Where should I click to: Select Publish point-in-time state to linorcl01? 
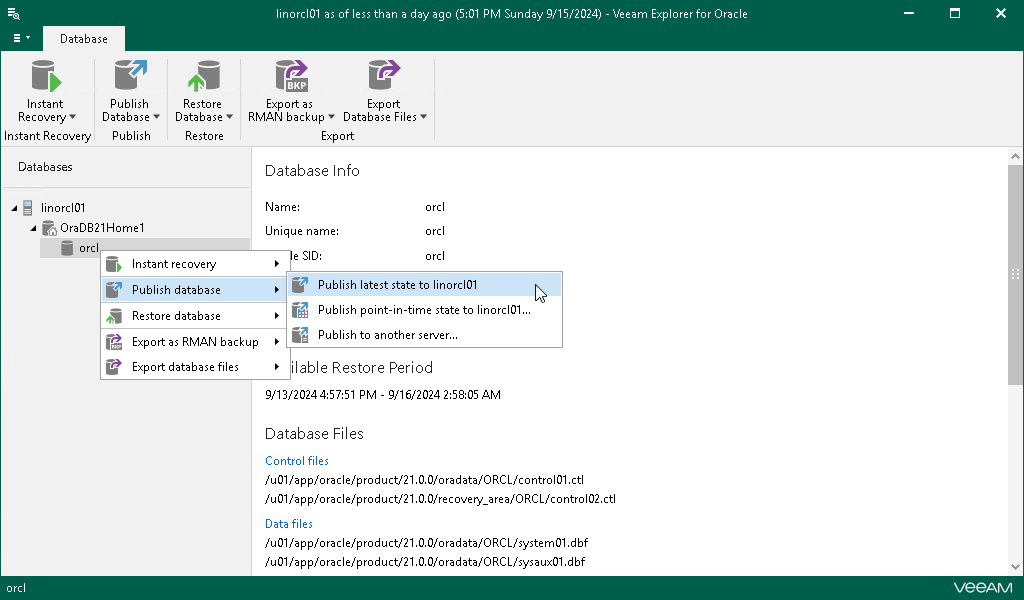pyautogui.click(x=424, y=310)
